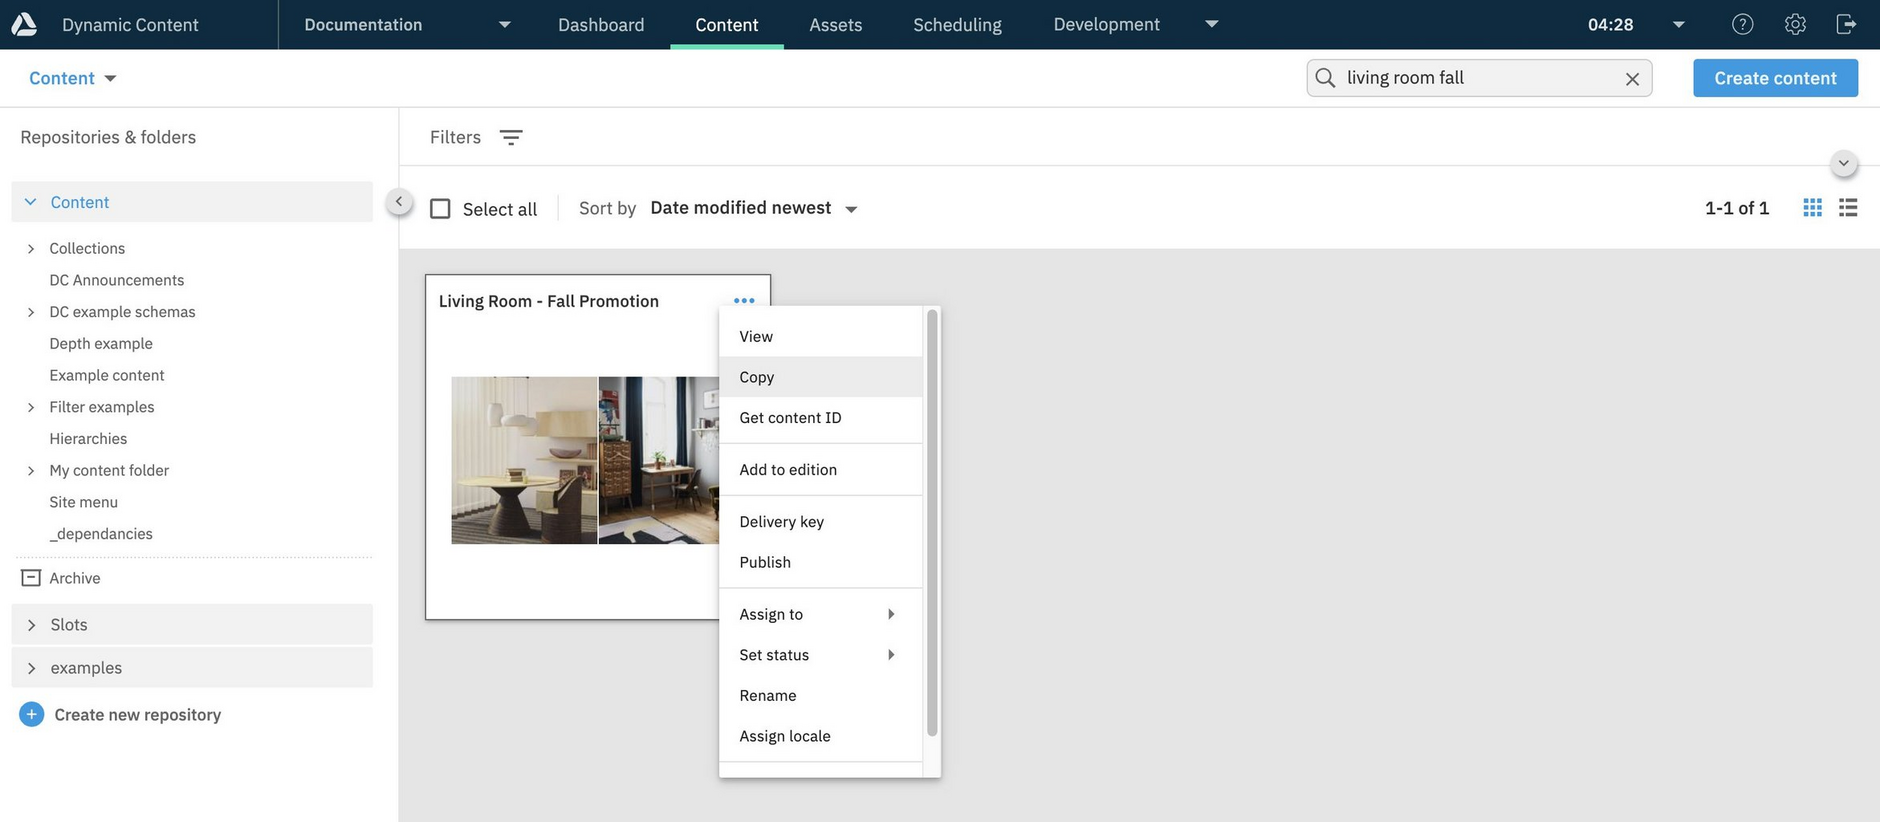
Task: Click the context menu scrollbar
Action: click(x=932, y=522)
